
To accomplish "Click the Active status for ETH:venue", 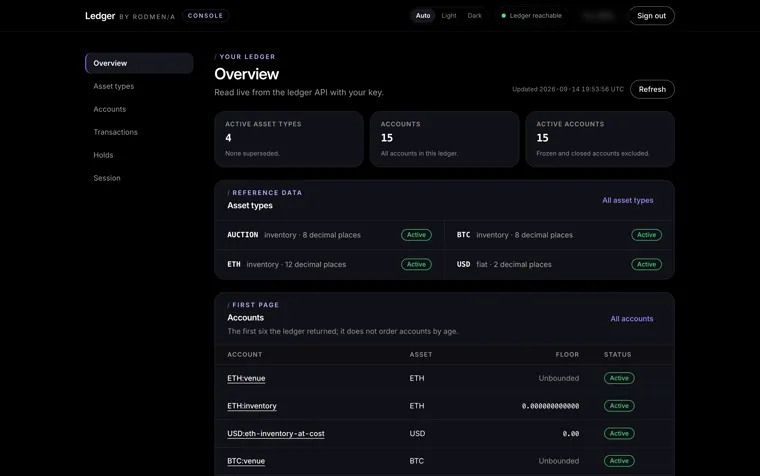I will tap(619, 378).
